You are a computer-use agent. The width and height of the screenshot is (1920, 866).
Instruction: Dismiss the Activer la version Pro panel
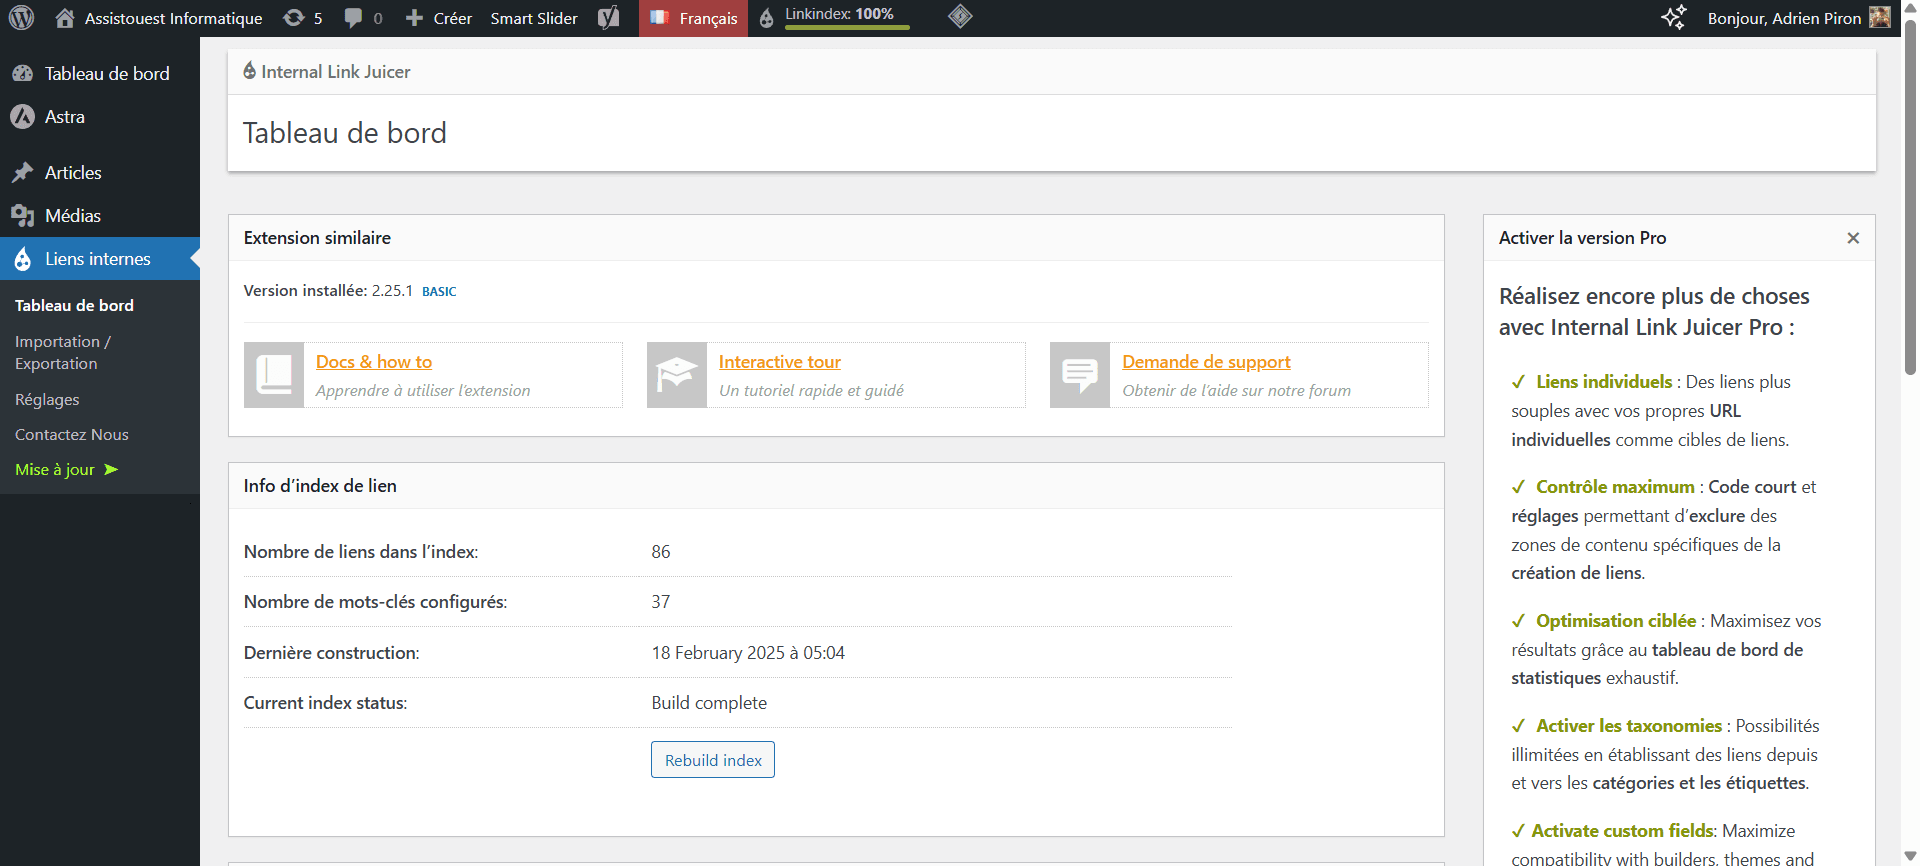click(x=1853, y=238)
